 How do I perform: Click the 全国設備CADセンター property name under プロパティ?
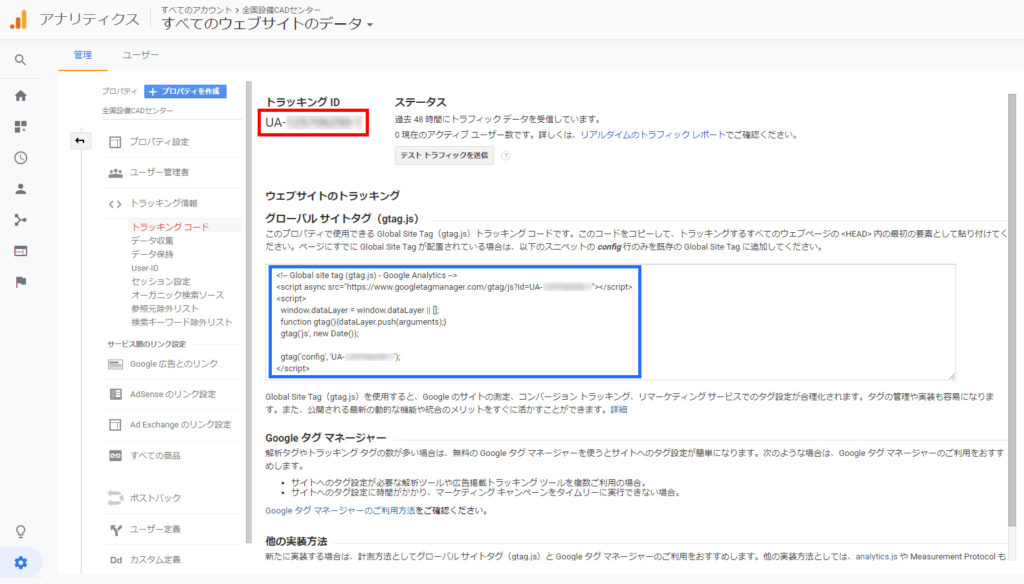pyautogui.click(x=137, y=111)
